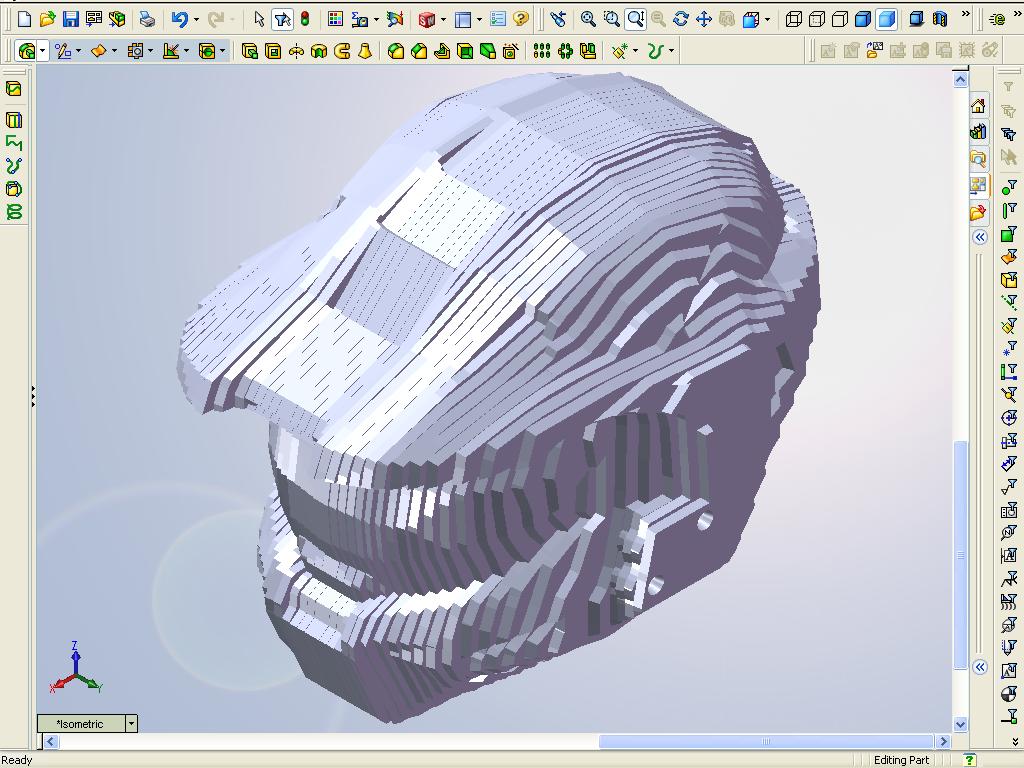Open the File Explorer tab
Screen dimensions: 1024x768
tap(978, 159)
